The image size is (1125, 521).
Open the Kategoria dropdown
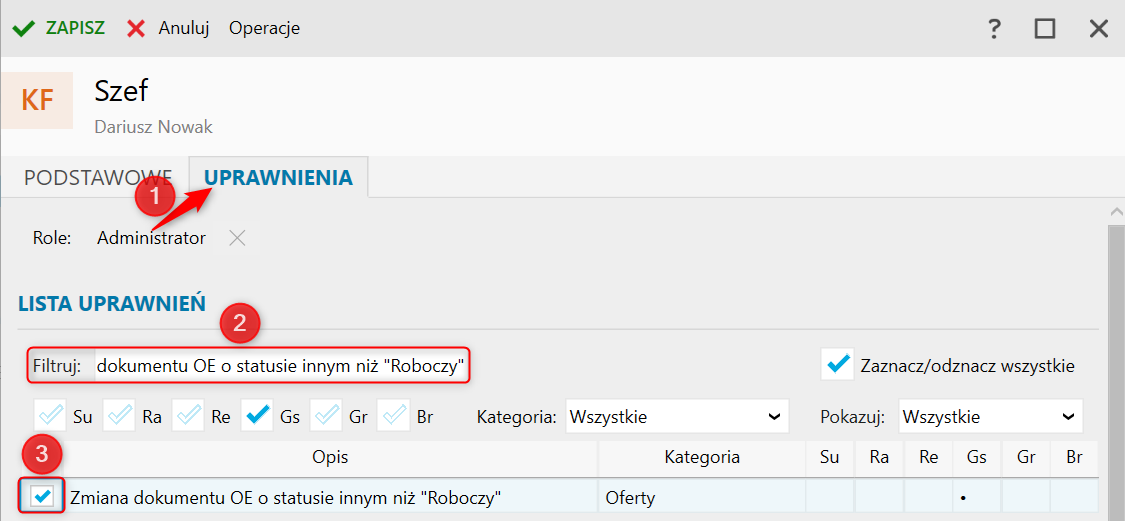click(677, 416)
